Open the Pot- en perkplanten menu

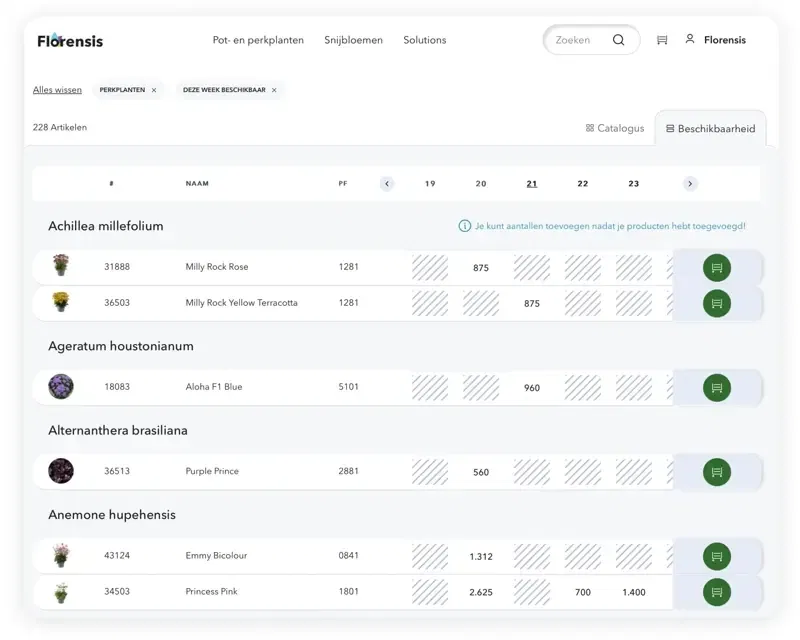[x=258, y=40]
